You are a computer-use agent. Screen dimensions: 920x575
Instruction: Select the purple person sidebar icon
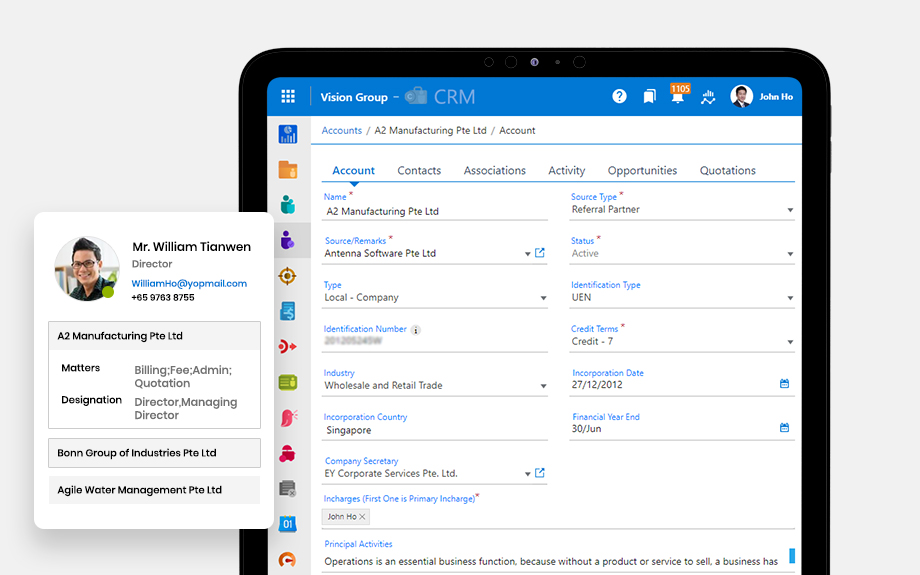tap(288, 240)
